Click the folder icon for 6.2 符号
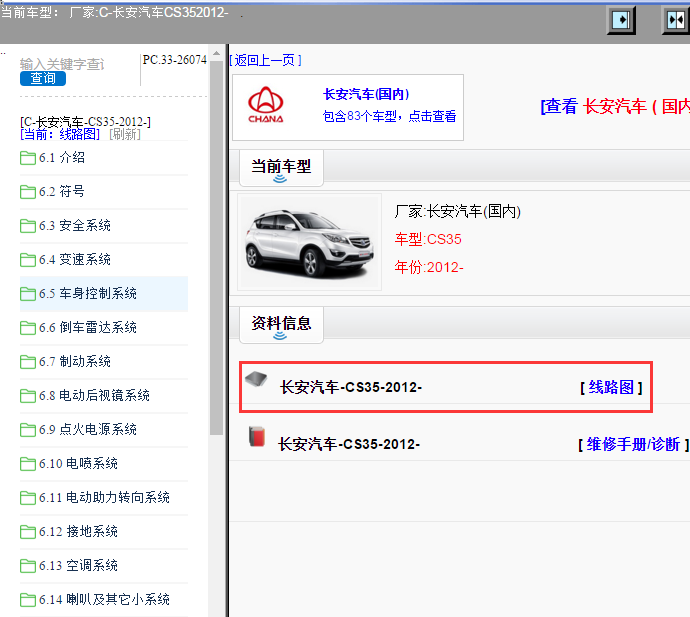The image size is (690, 617). [28, 191]
